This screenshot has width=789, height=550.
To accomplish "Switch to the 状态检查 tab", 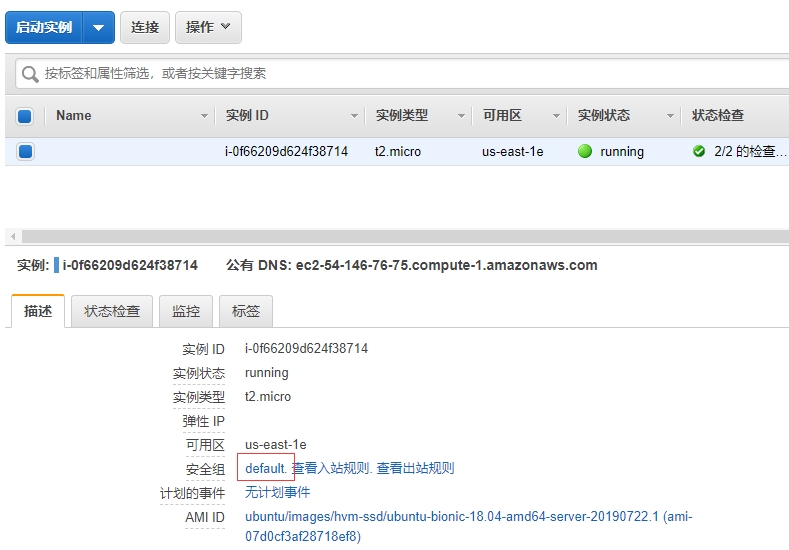I will pyautogui.click(x=112, y=311).
